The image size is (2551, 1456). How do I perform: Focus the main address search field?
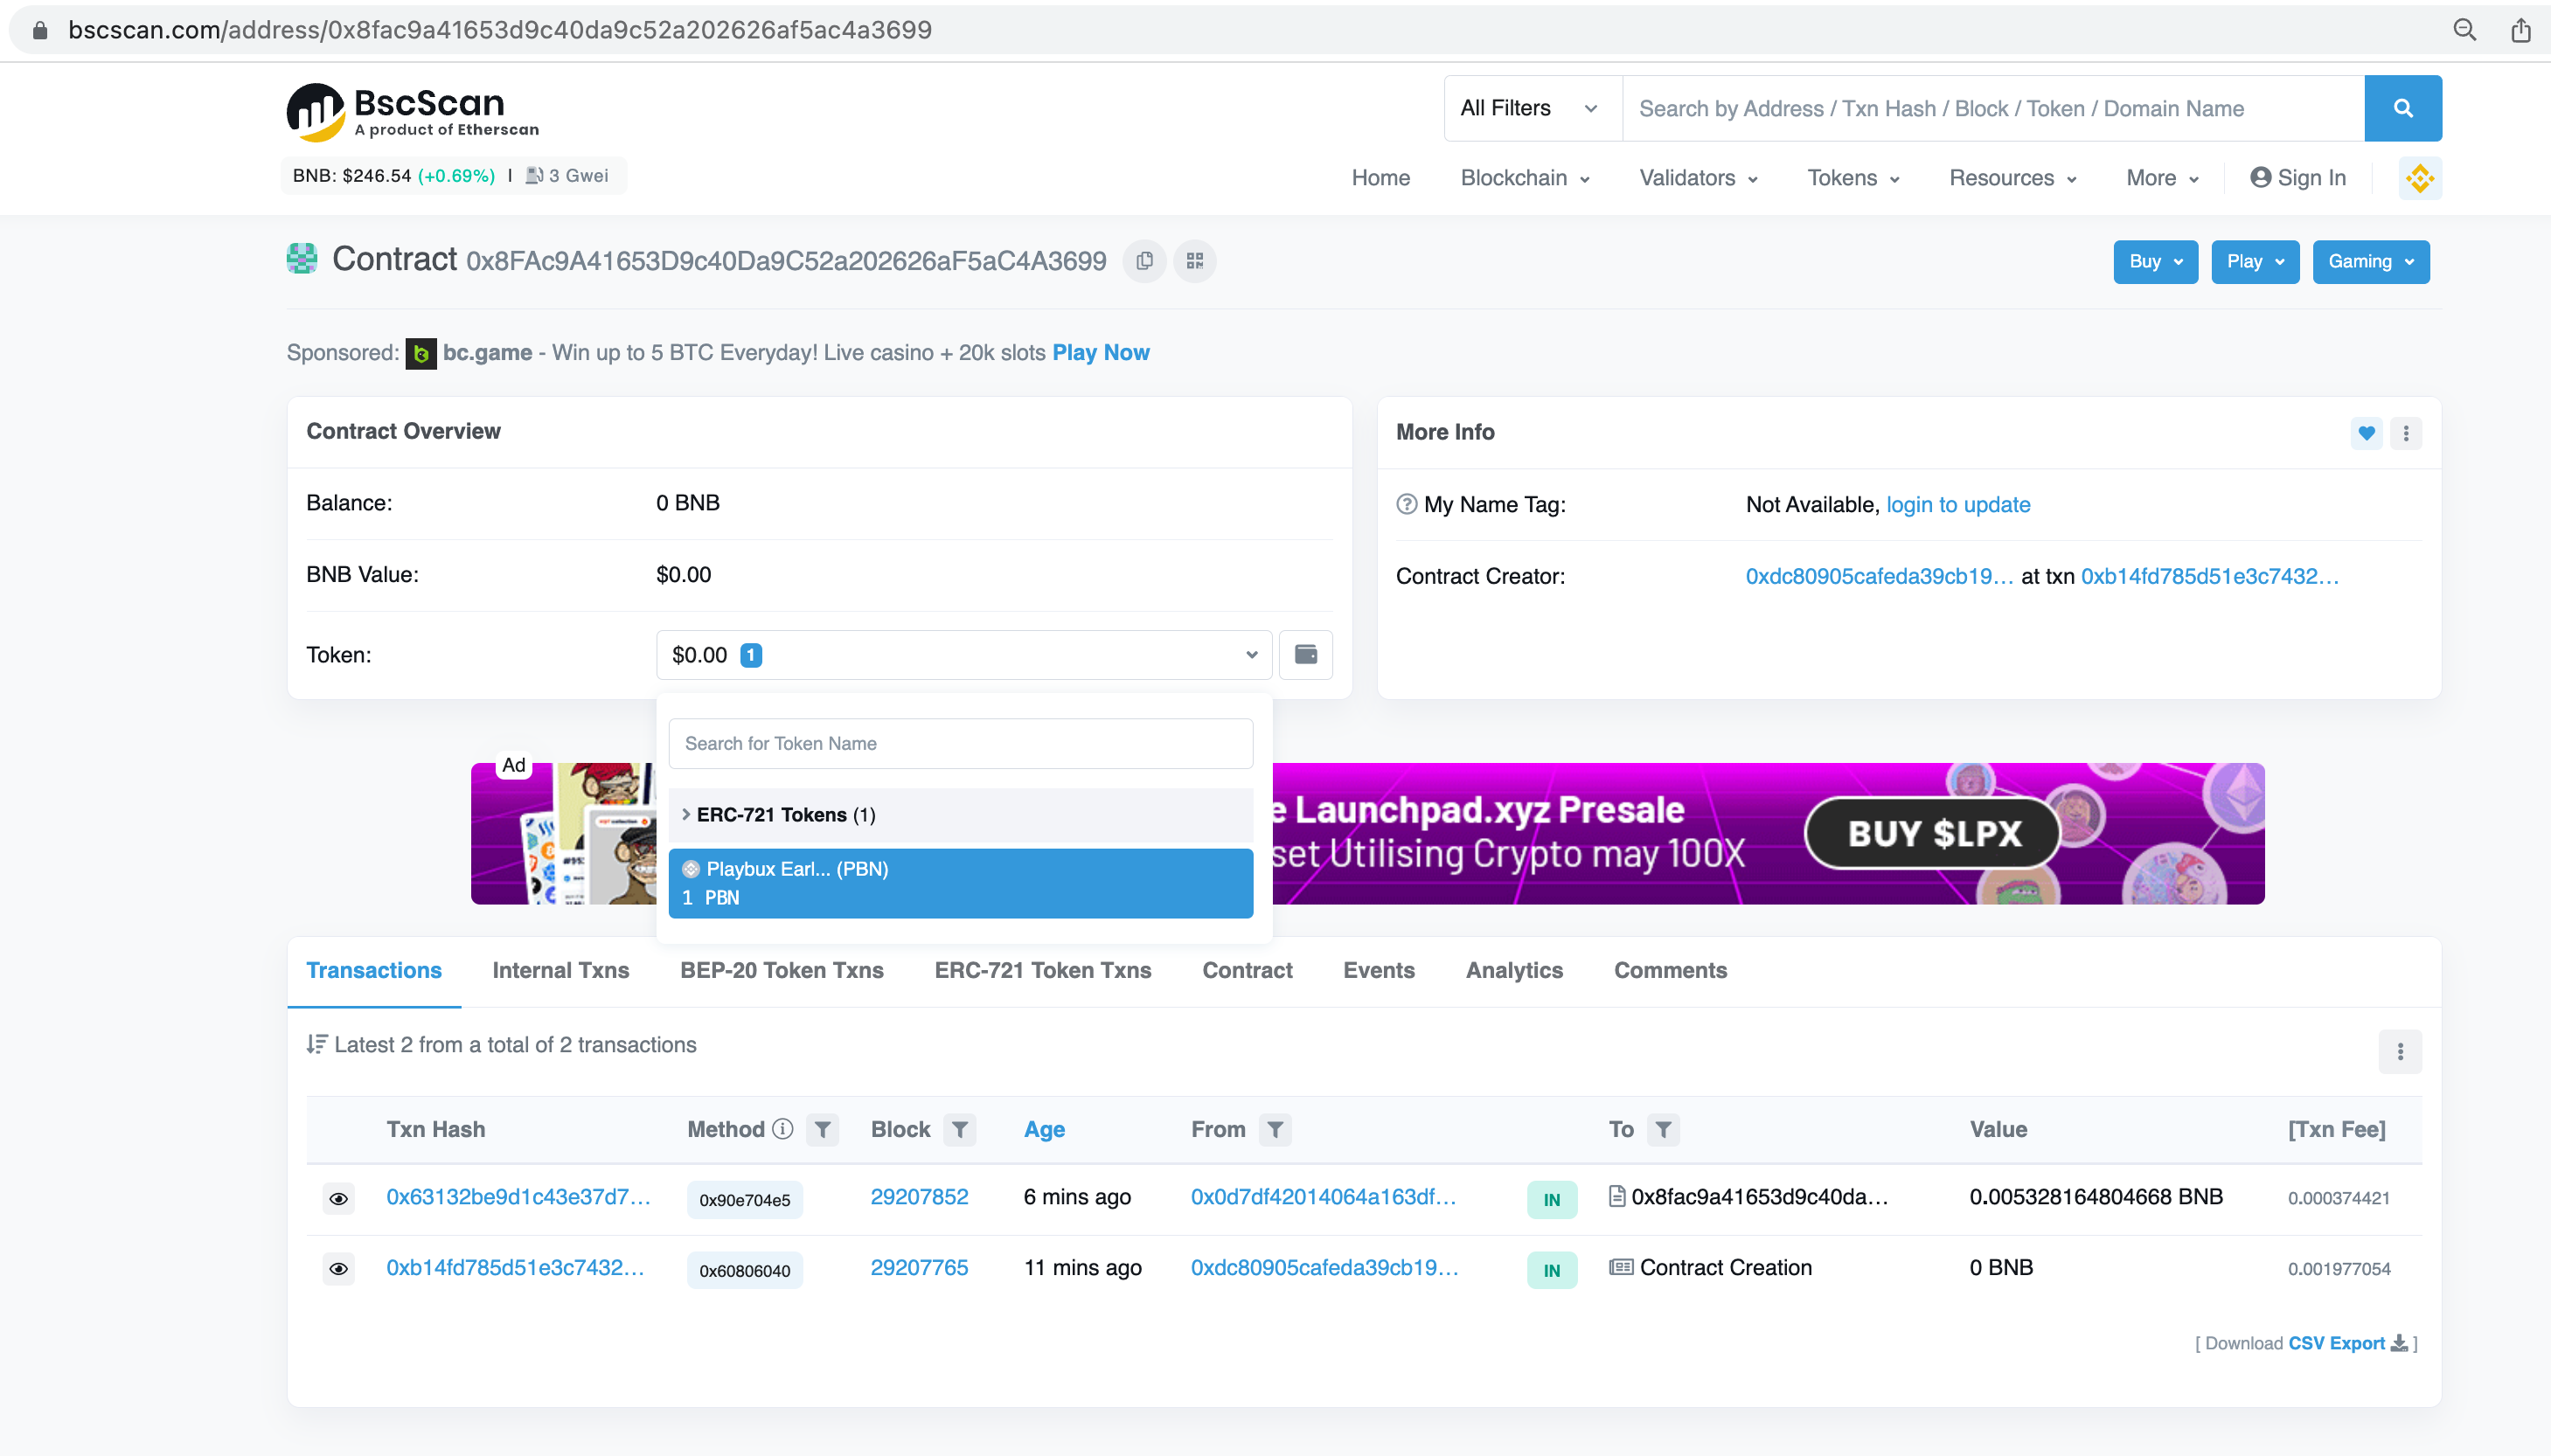[x=1993, y=108]
